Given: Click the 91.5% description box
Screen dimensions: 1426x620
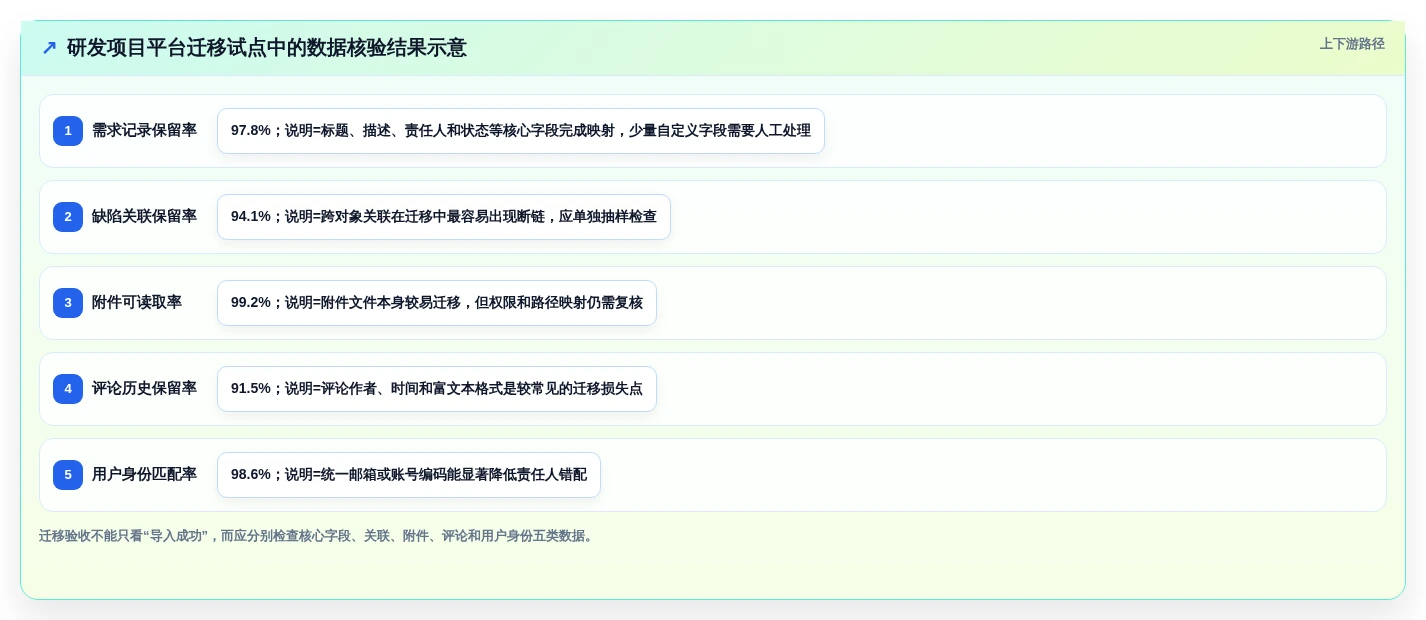Looking at the screenshot, I should tap(437, 389).
